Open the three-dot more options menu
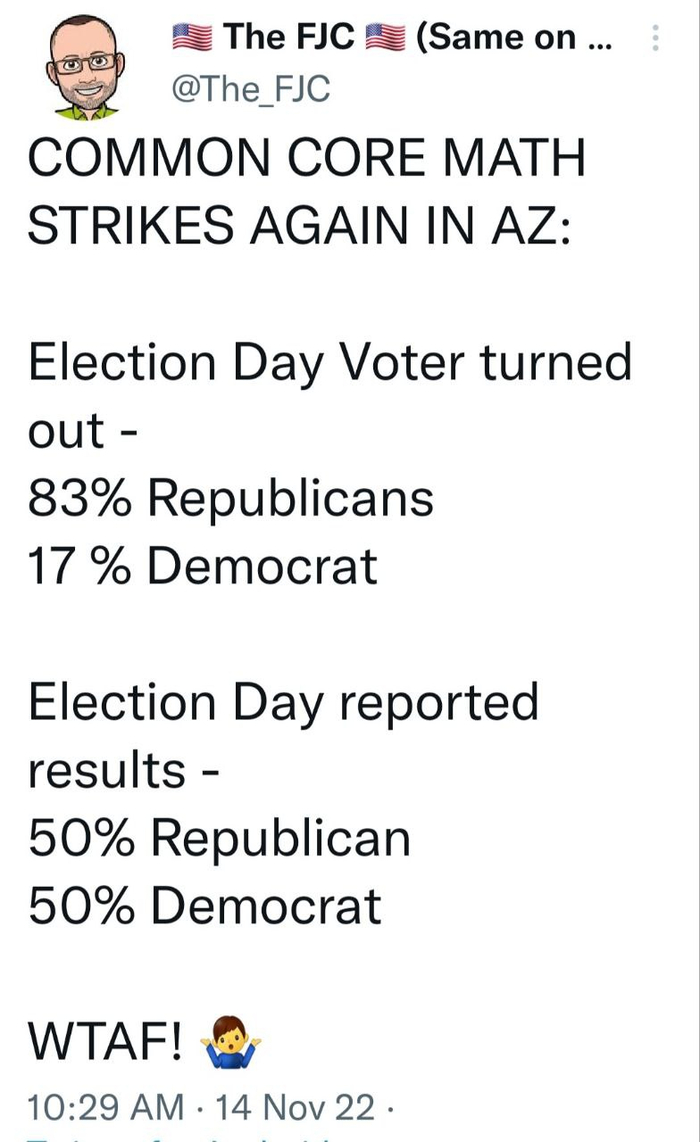This screenshot has height=1142, width=700. [656, 38]
